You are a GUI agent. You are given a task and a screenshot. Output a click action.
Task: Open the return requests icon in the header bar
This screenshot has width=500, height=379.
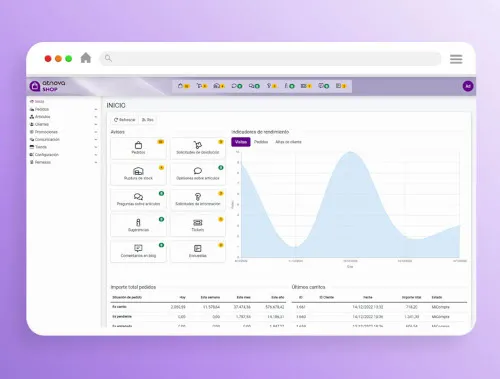click(202, 86)
